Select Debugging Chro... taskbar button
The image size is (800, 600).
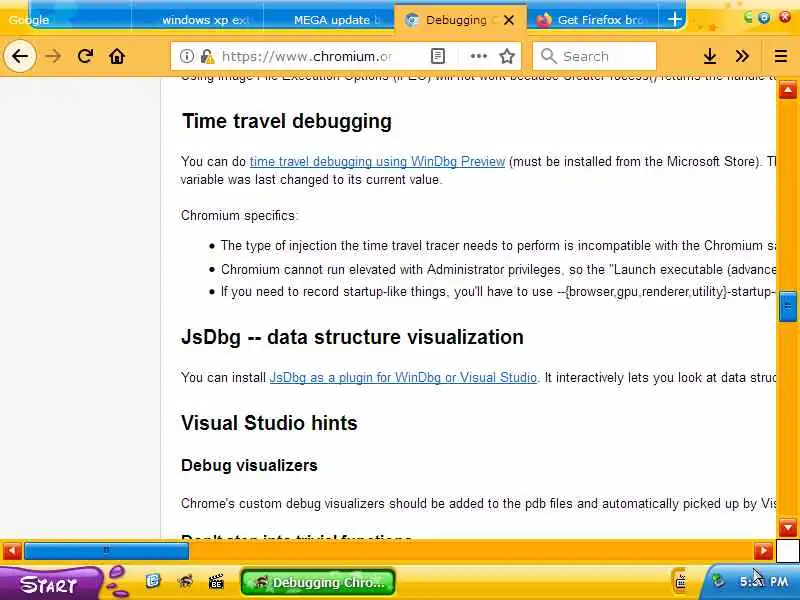tap(318, 582)
